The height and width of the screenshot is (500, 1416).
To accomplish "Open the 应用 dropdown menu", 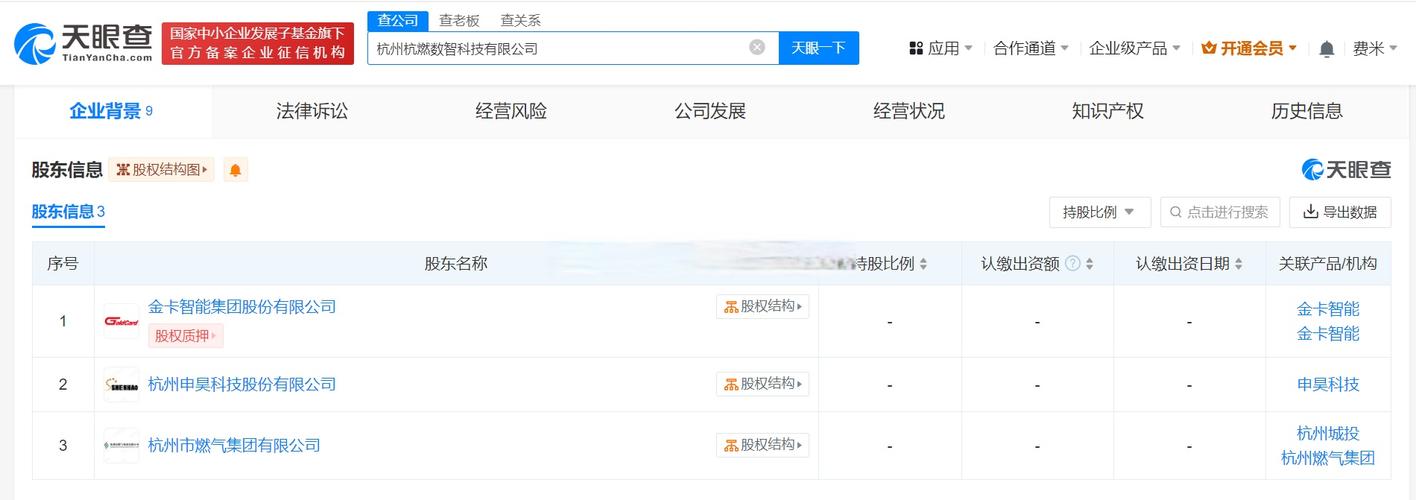I will (x=941, y=48).
